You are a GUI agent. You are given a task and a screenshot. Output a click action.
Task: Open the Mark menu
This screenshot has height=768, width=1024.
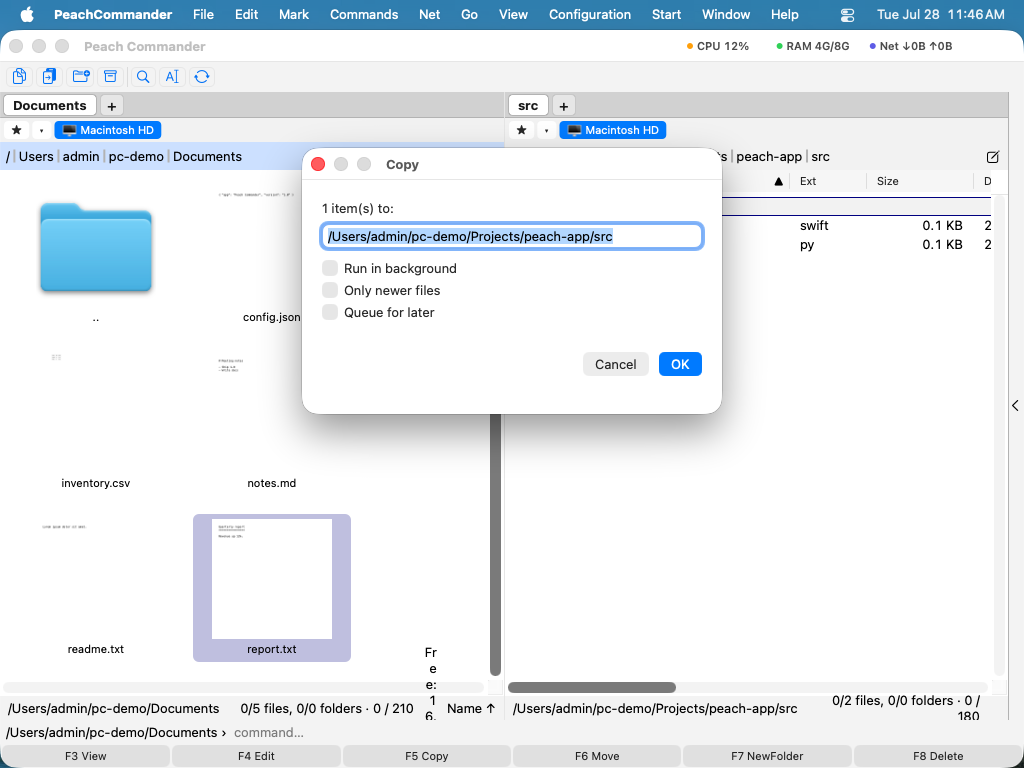(x=294, y=14)
